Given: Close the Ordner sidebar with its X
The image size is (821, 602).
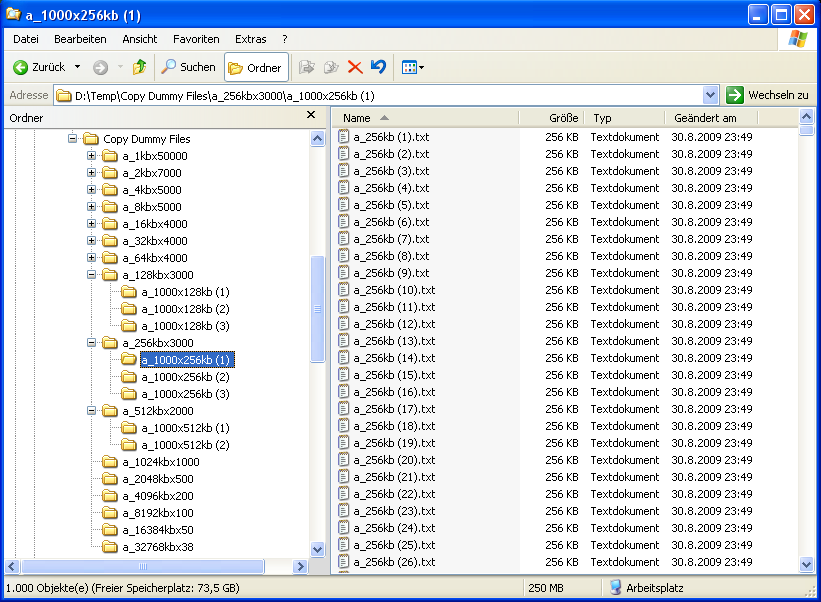Looking at the screenshot, I should (x=310, y=112).
